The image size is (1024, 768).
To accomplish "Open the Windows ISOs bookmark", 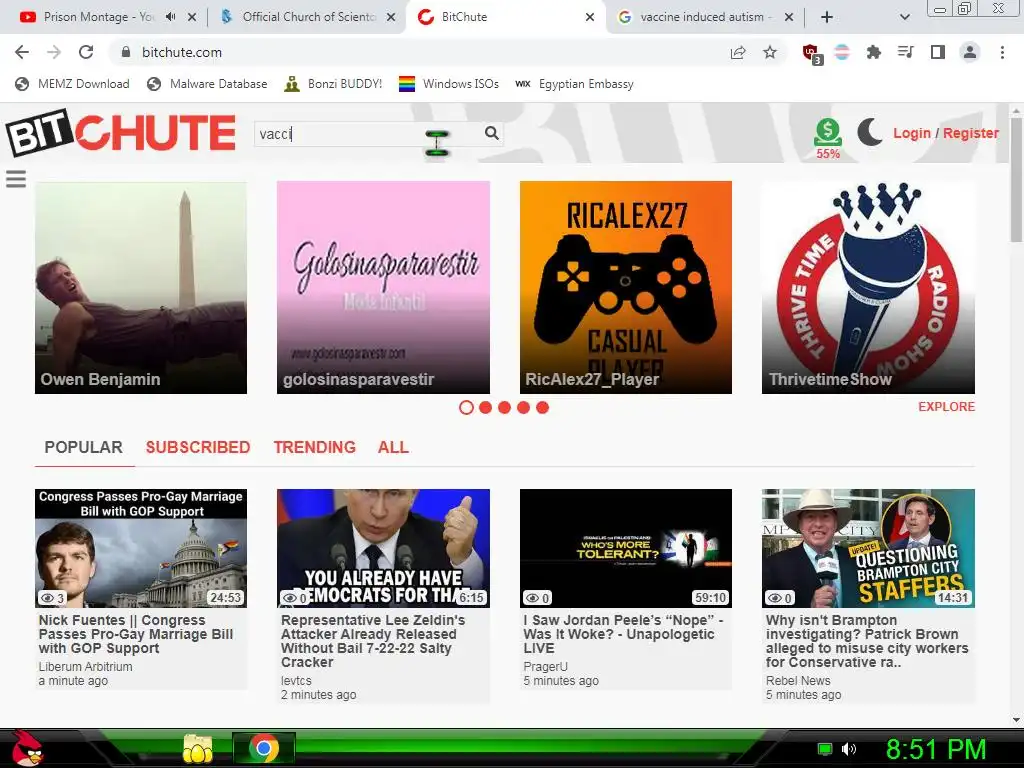I will [x=449, y=84].
